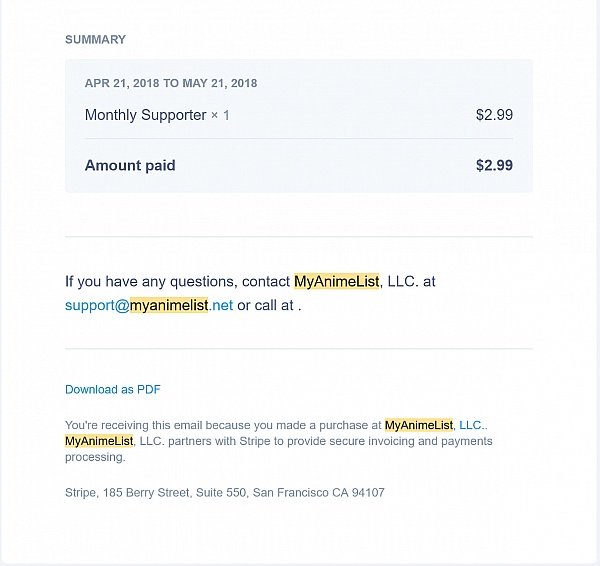Screen dimensions: 600x566
Task: Click highlighted MyAnimeList in the contact sentence
Action: pyautogui.click(x=336, y=281)
